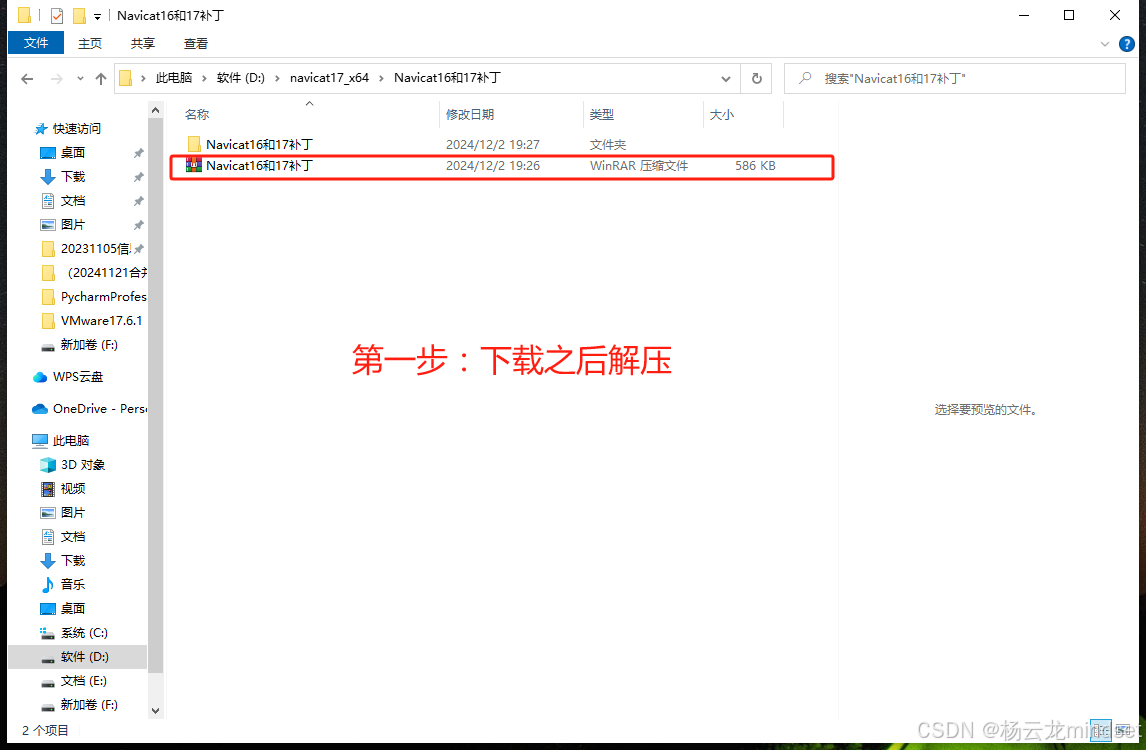Screen dimensions: 1146x750
Task: Switch to the 主页 ribbon tab
Action: click(x=90, y=44)
